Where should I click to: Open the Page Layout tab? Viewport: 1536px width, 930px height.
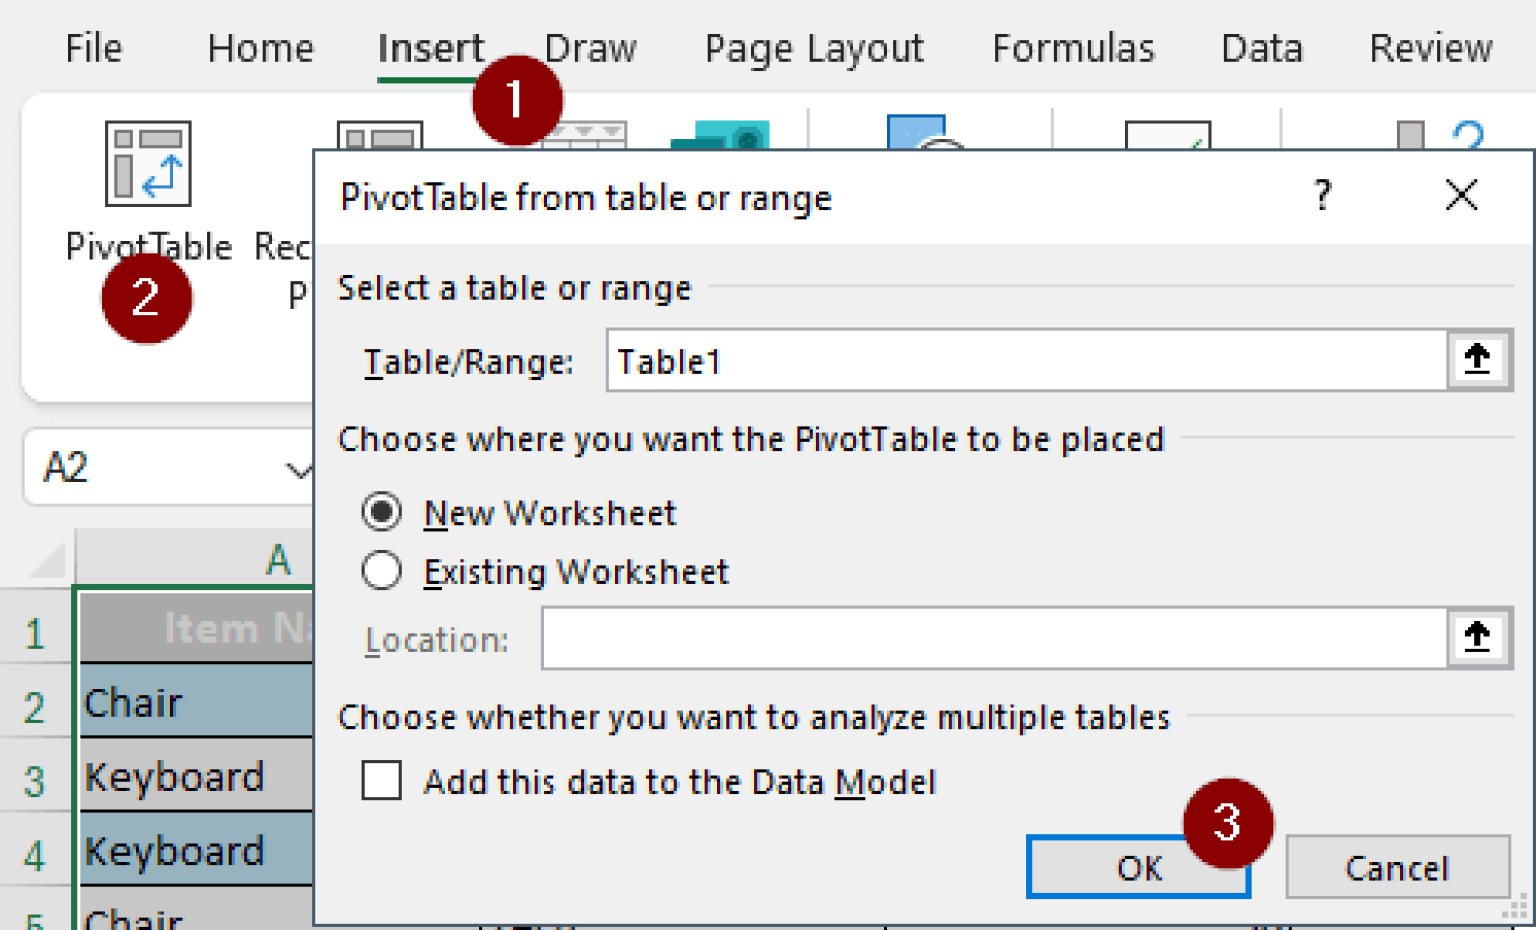[x=813, y=47]
